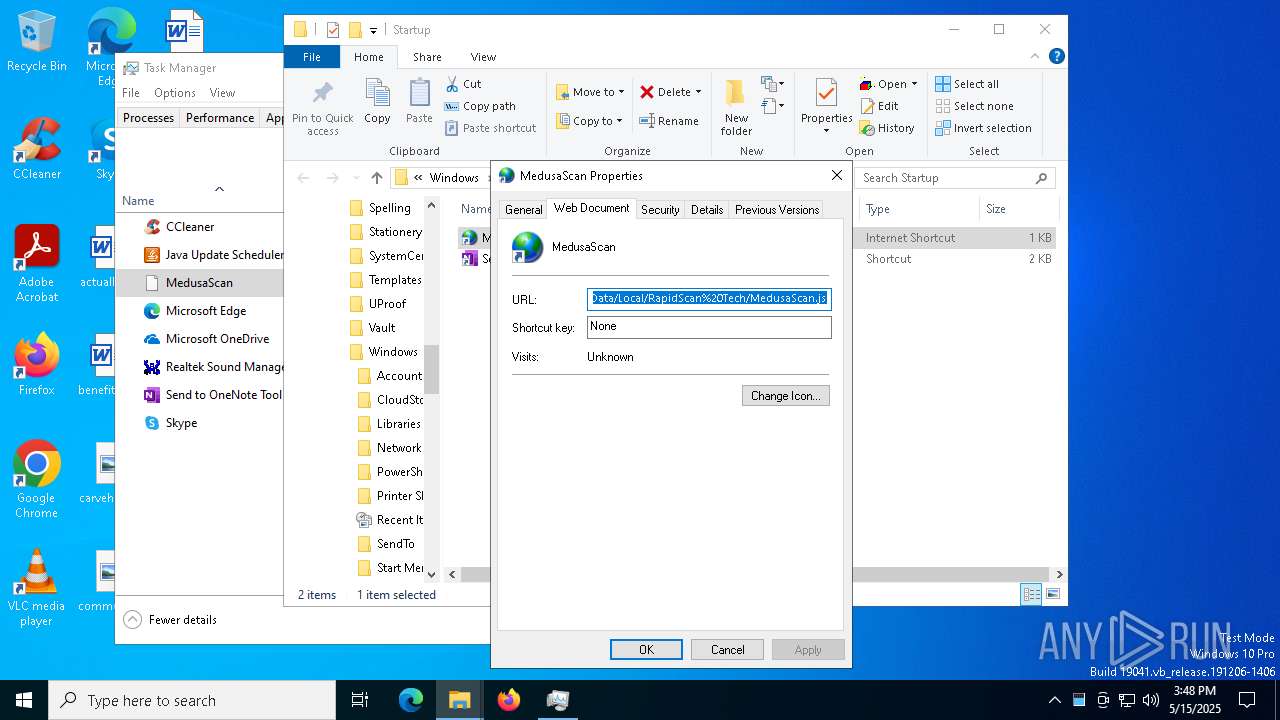Image resolution: width=1280 pixels, height=720 pixels.
Task: Click Copy path in ribbon
Action: 480,106
